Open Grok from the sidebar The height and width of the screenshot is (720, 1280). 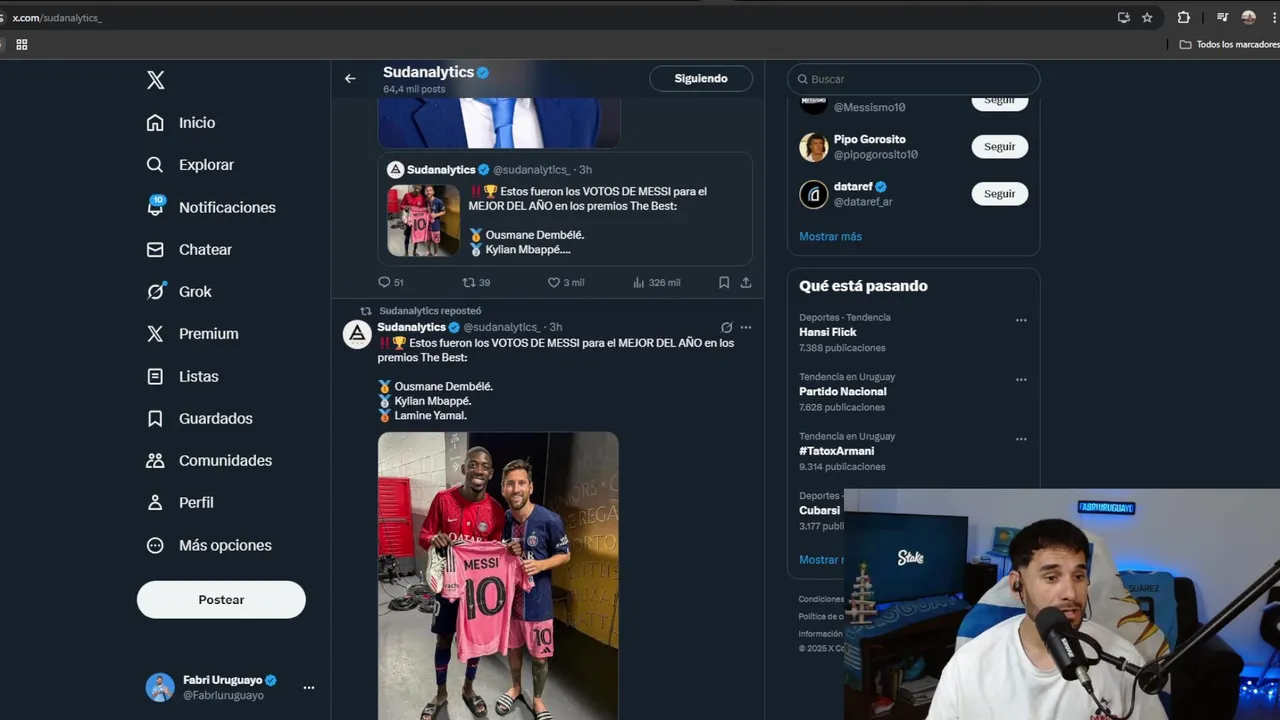tap(179, 291)
